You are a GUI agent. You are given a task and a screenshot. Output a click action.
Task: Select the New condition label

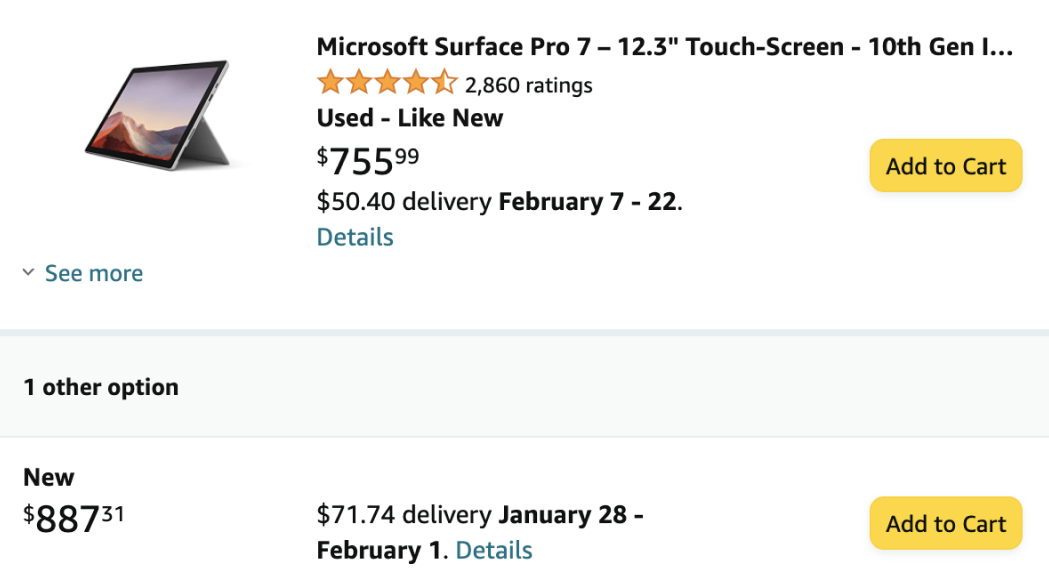(48, 477)
